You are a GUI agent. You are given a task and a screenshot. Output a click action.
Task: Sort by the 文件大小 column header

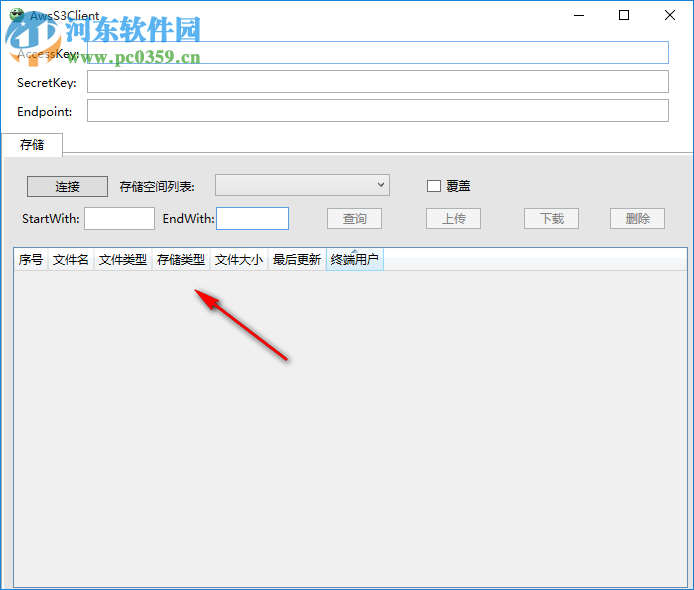point(239,259)
